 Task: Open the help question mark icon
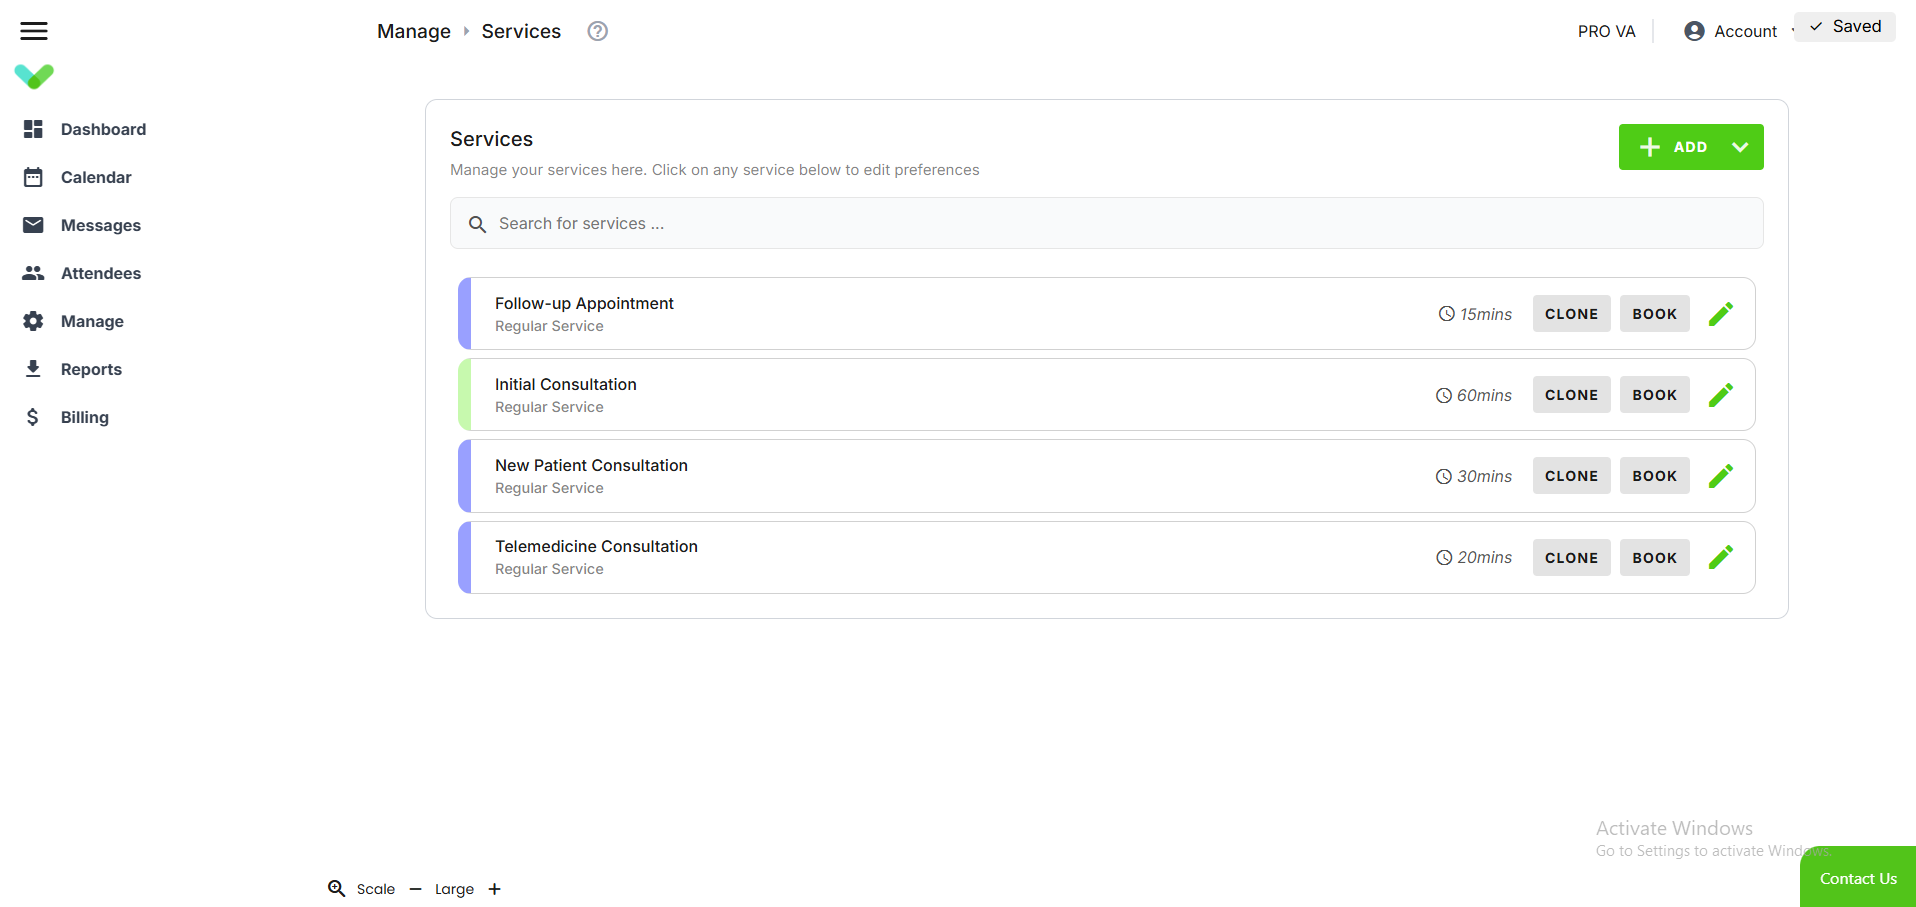(598, 31)
